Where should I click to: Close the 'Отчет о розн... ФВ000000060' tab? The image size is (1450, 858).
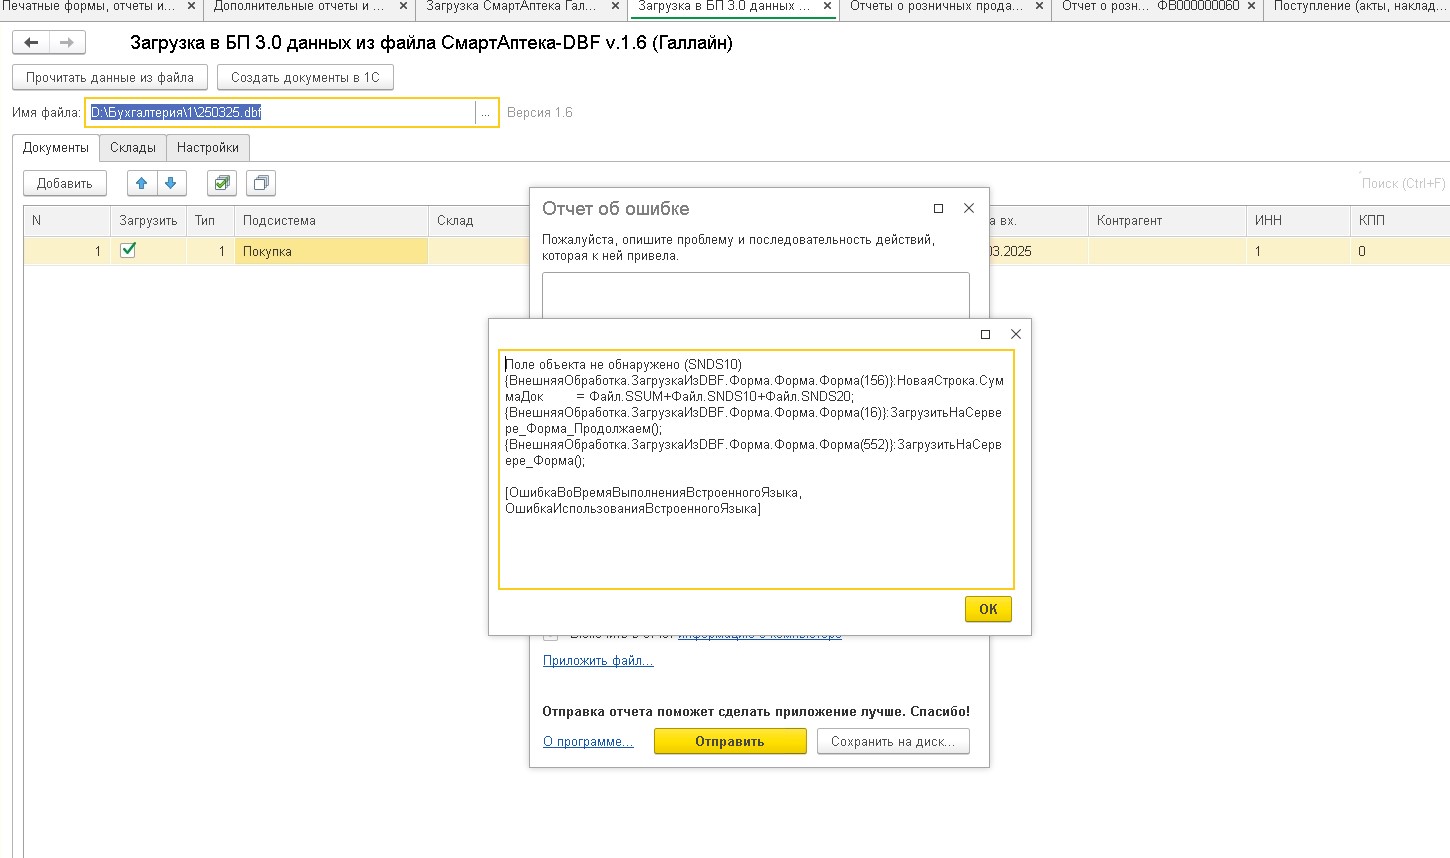point(1251,6)
